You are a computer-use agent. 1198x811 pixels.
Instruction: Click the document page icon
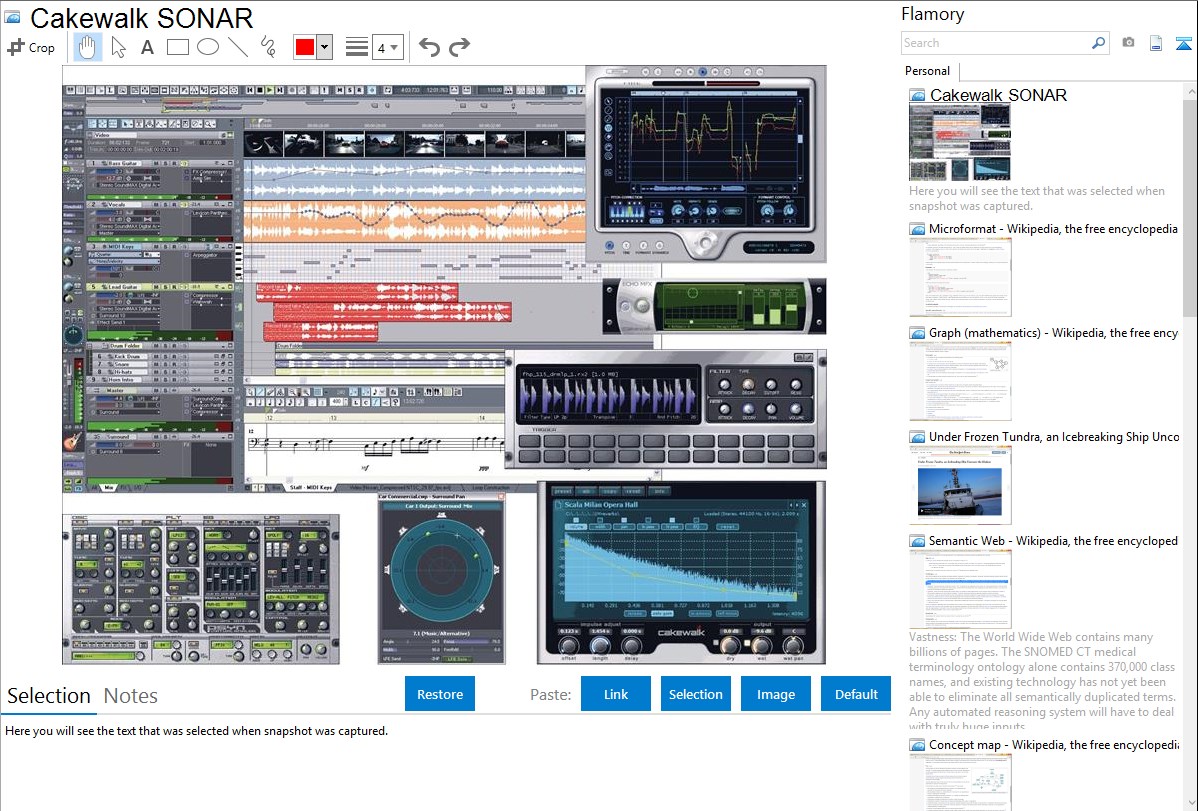(1156, 44)
